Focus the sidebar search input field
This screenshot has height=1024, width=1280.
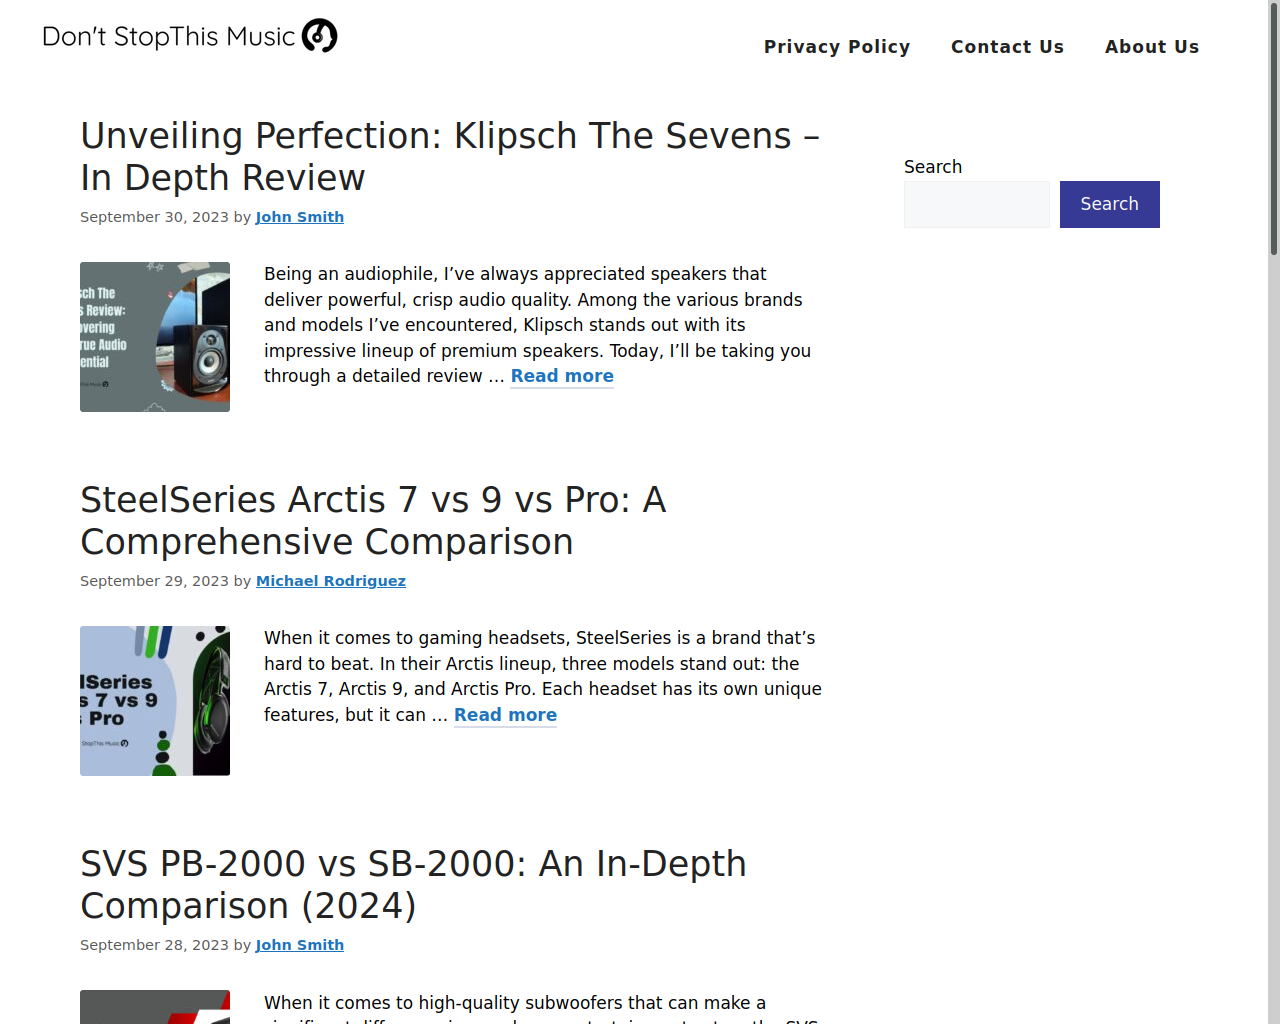[977, 204]
